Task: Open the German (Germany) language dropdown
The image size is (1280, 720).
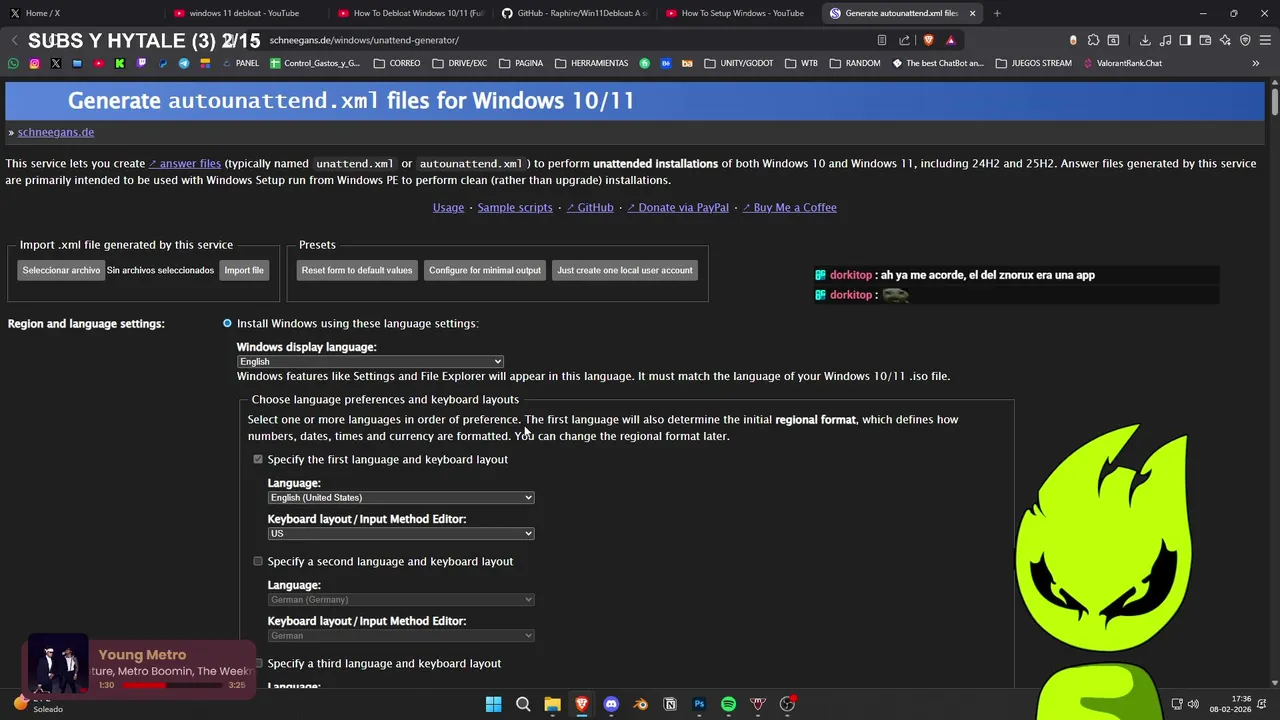Action: click(401, 599)
